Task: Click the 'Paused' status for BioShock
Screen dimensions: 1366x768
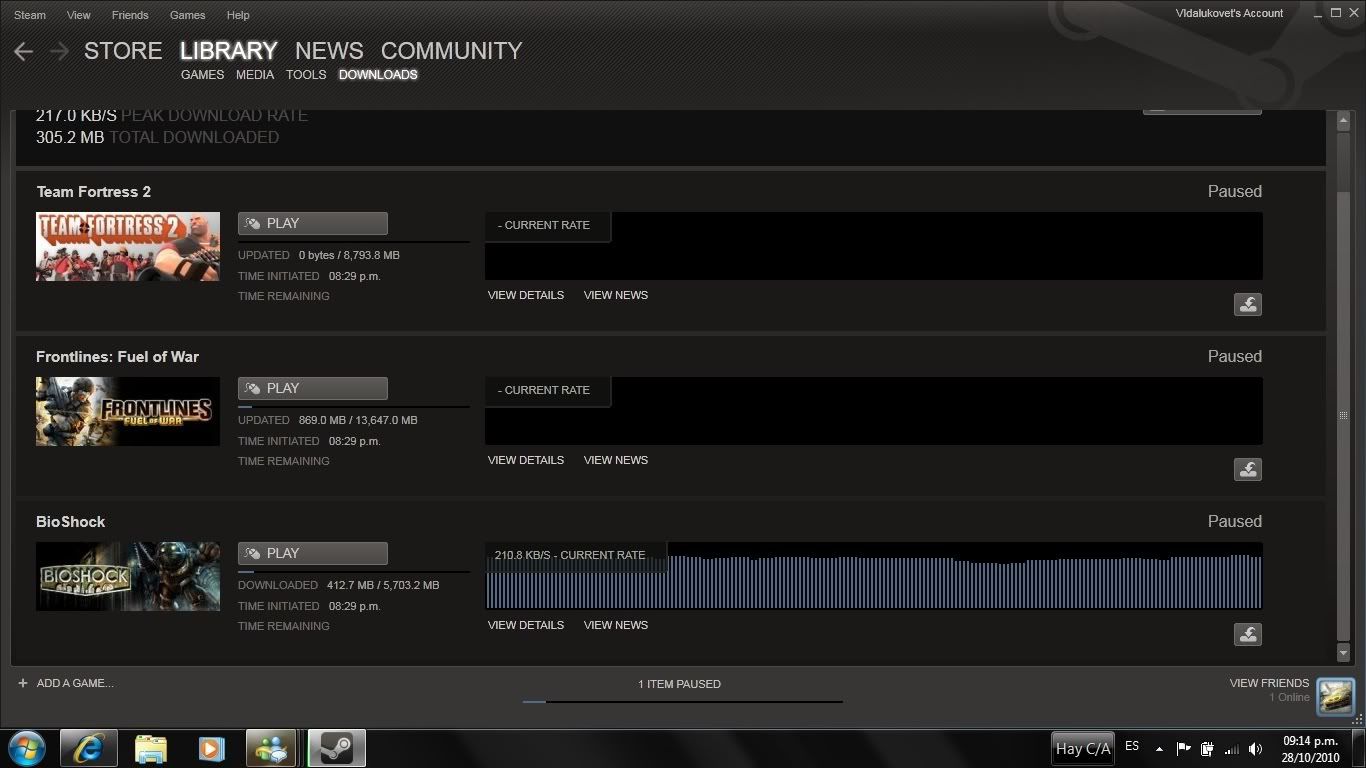Action: [x=1235, y=521]
